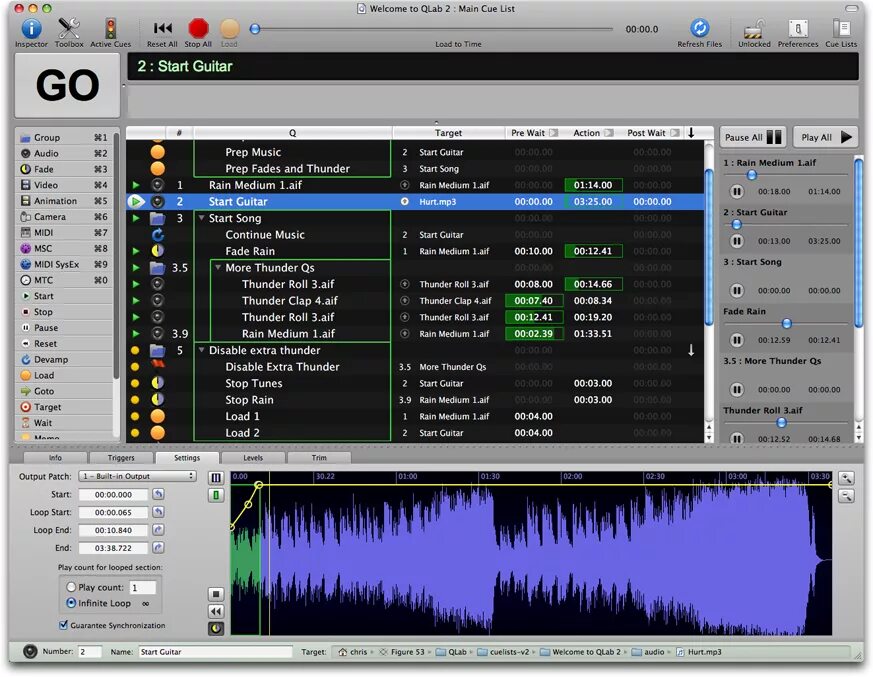Screen dimensions: 873x677
Task: Click the waveform rewind button
Action: (x=216, y=611)
